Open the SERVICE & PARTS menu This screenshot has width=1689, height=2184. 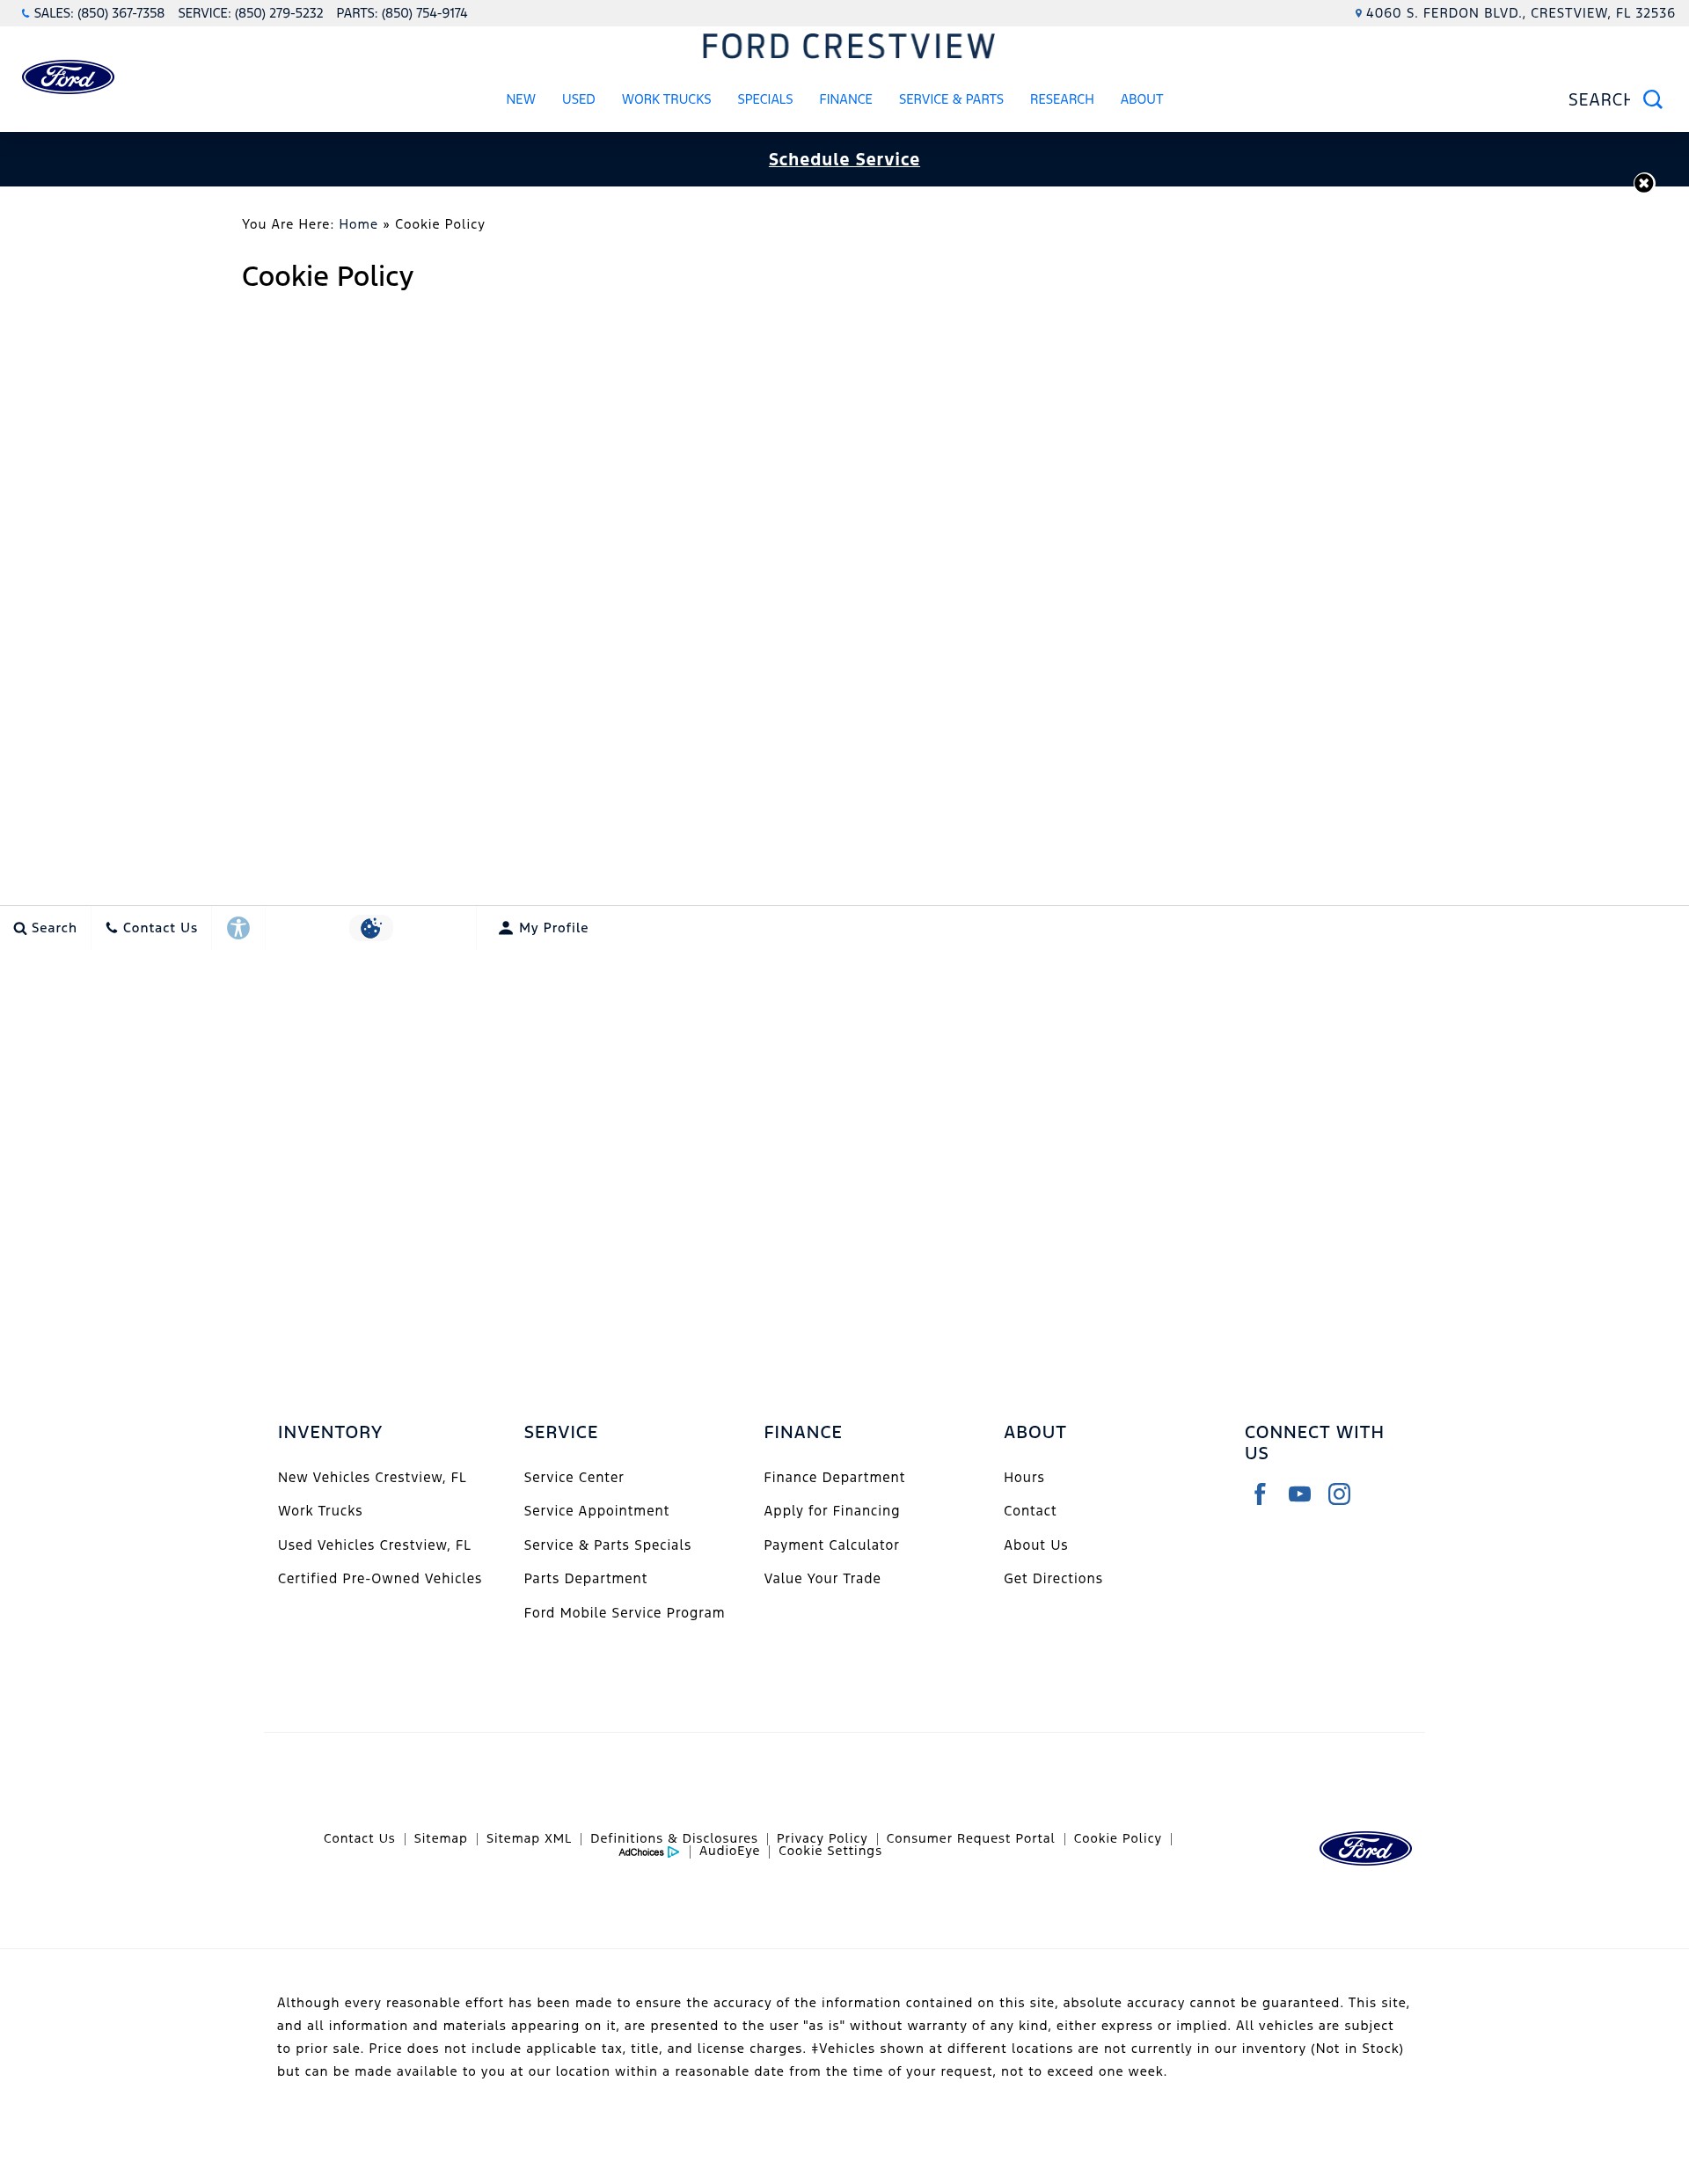(x=951, y=99)
